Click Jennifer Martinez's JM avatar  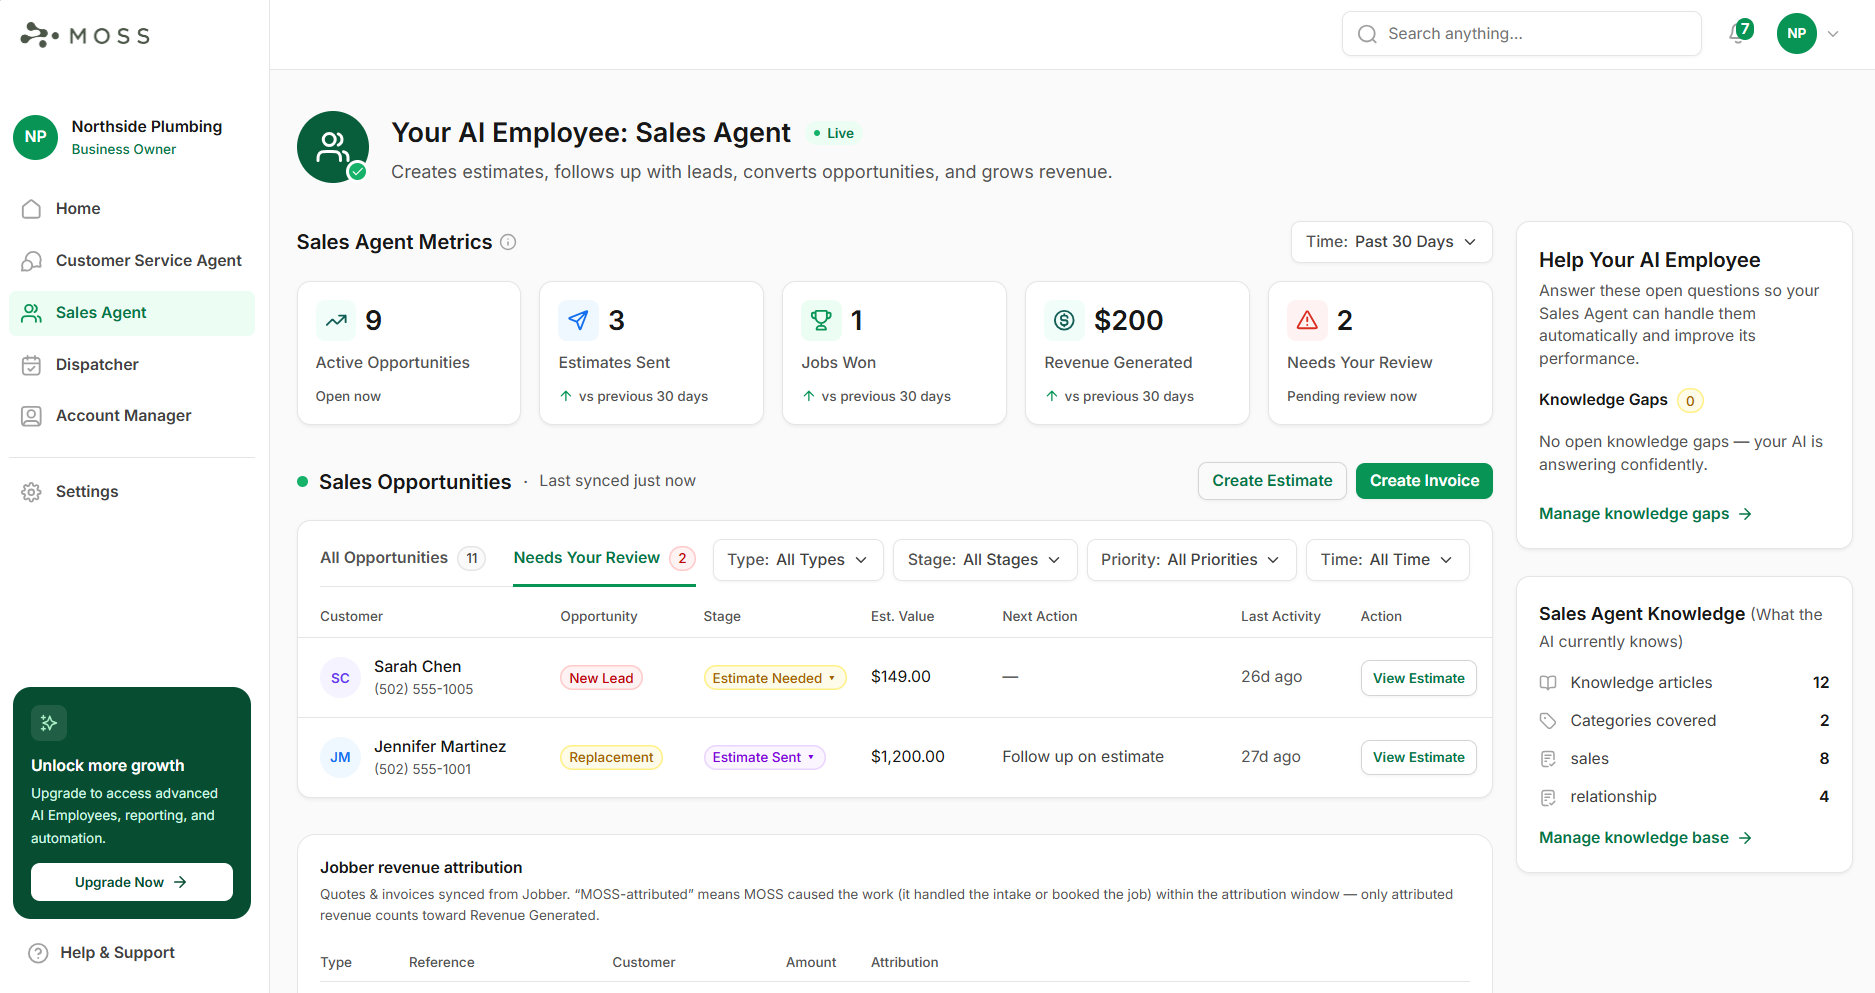tap(340, 757)
